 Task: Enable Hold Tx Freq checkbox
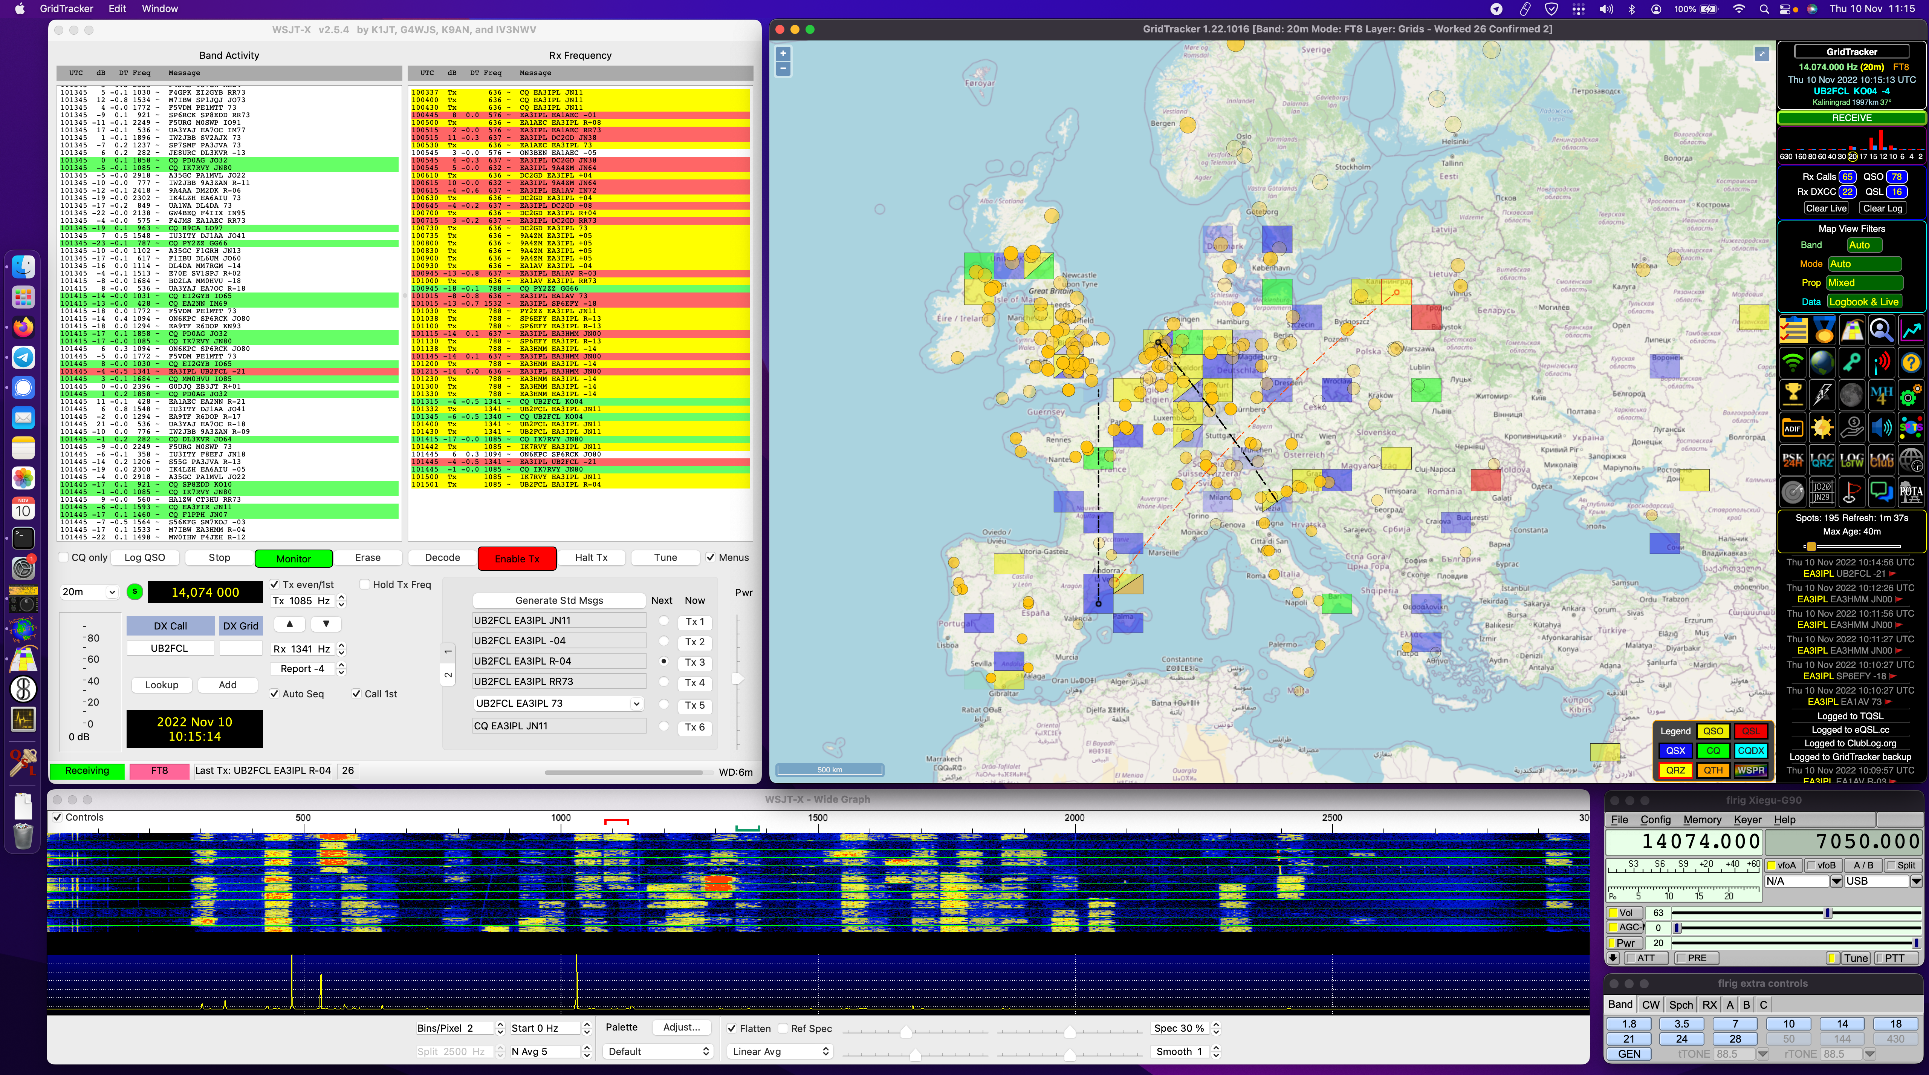365,585
